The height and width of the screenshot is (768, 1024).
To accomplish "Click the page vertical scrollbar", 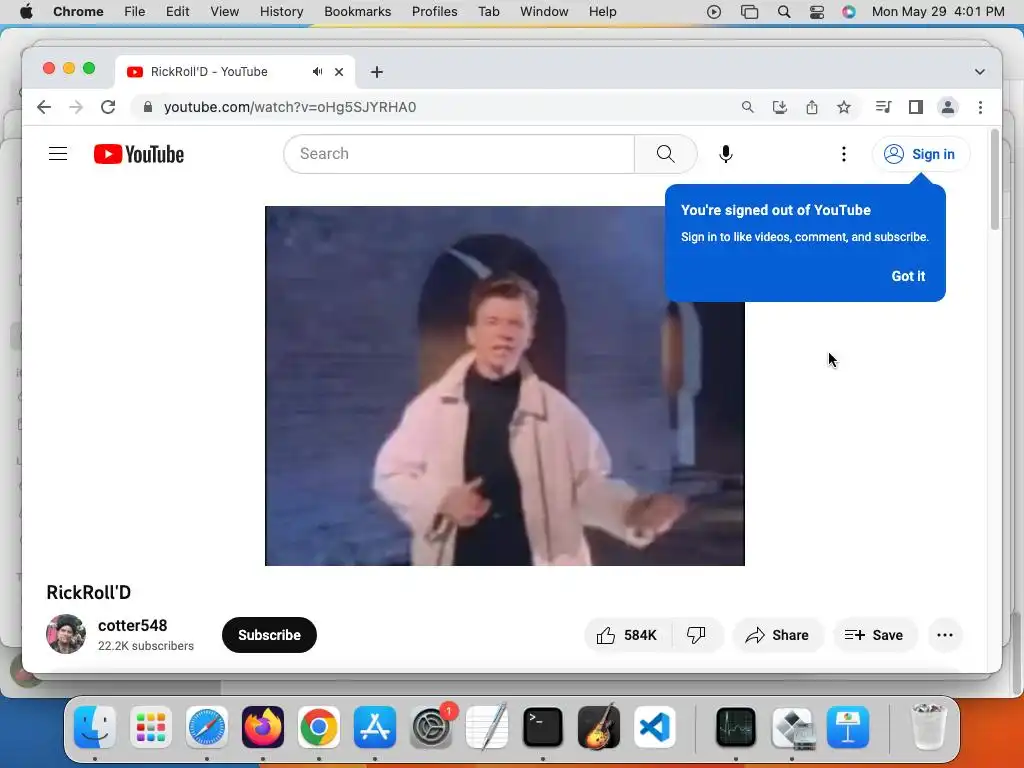I will coord(995,180).
